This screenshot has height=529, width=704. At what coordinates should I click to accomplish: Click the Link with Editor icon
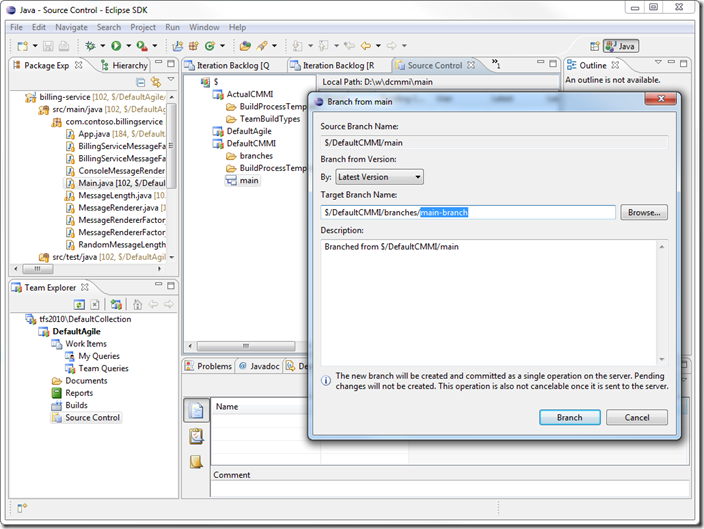point(156,82)
